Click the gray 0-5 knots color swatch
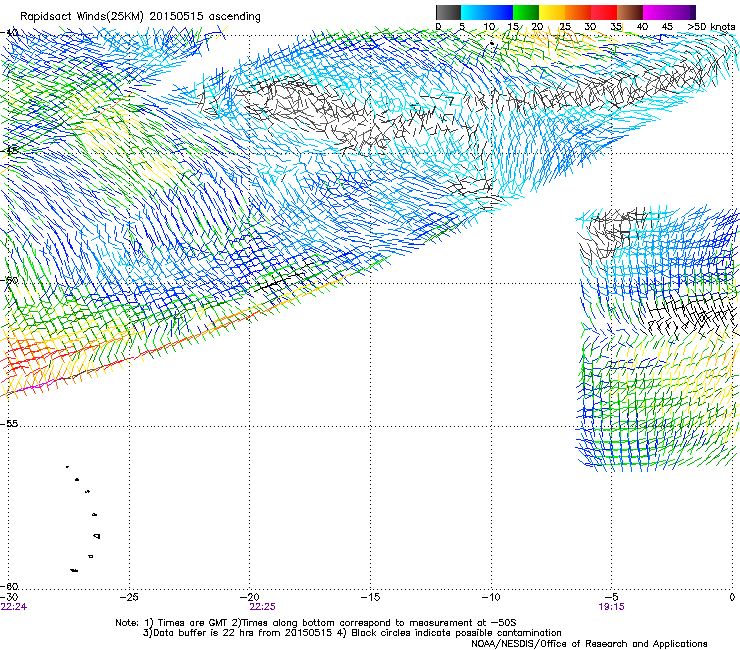 coord(448,12)
